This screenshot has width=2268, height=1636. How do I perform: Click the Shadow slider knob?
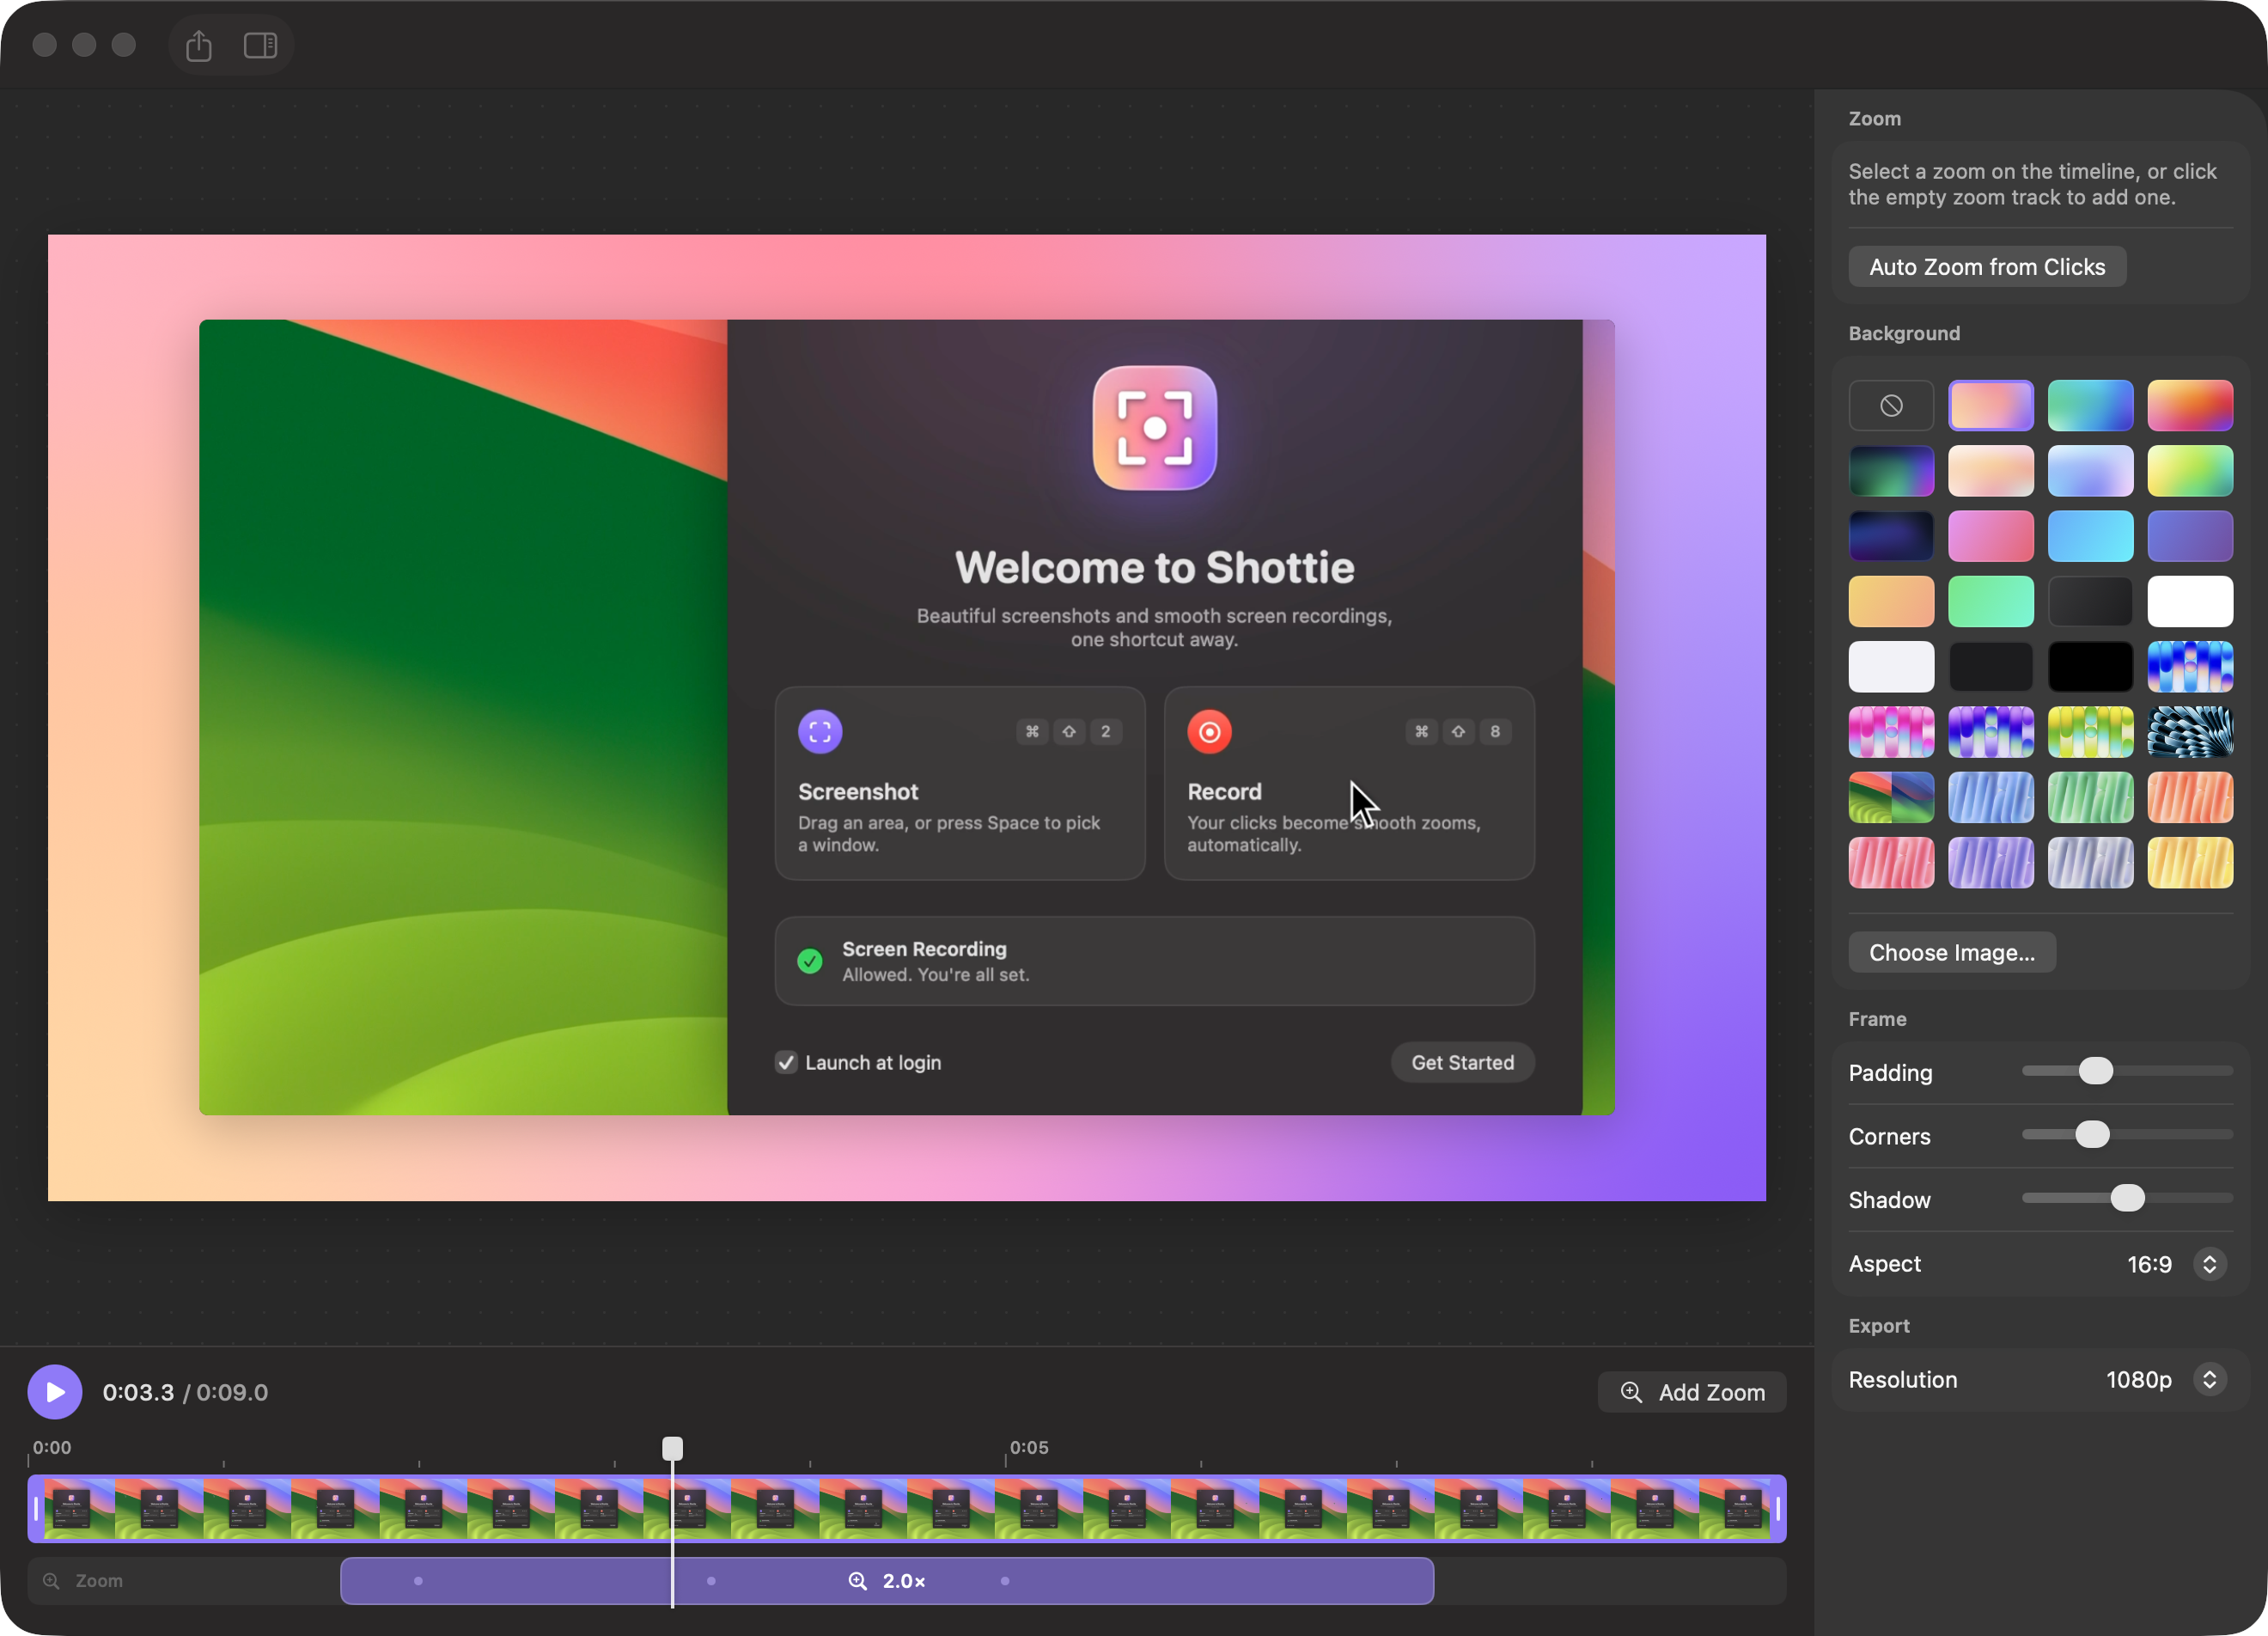click(x=2127, y=1198)
